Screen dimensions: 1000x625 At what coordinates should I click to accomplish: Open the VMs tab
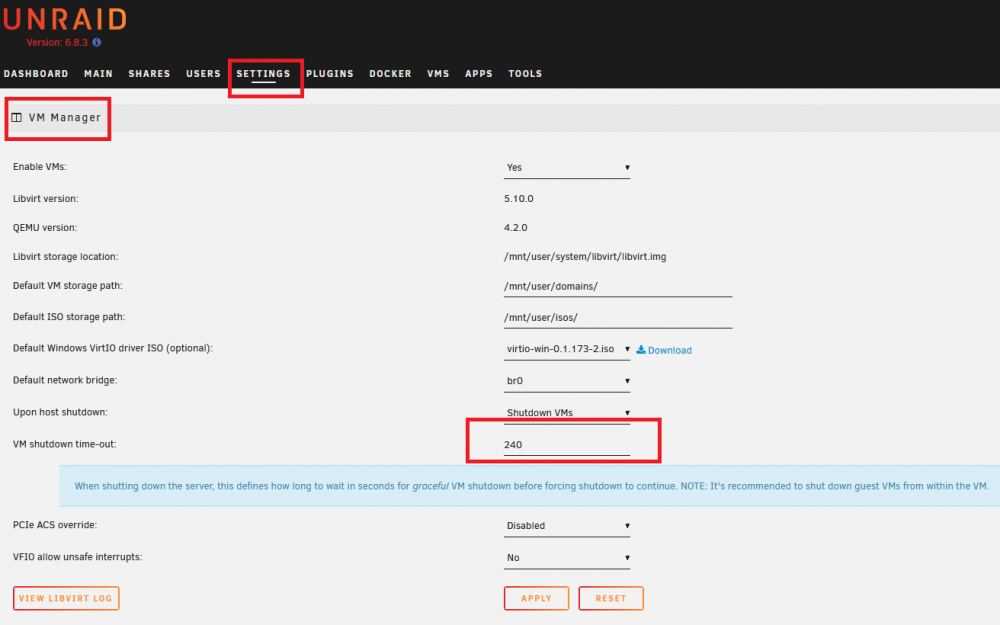438,74
